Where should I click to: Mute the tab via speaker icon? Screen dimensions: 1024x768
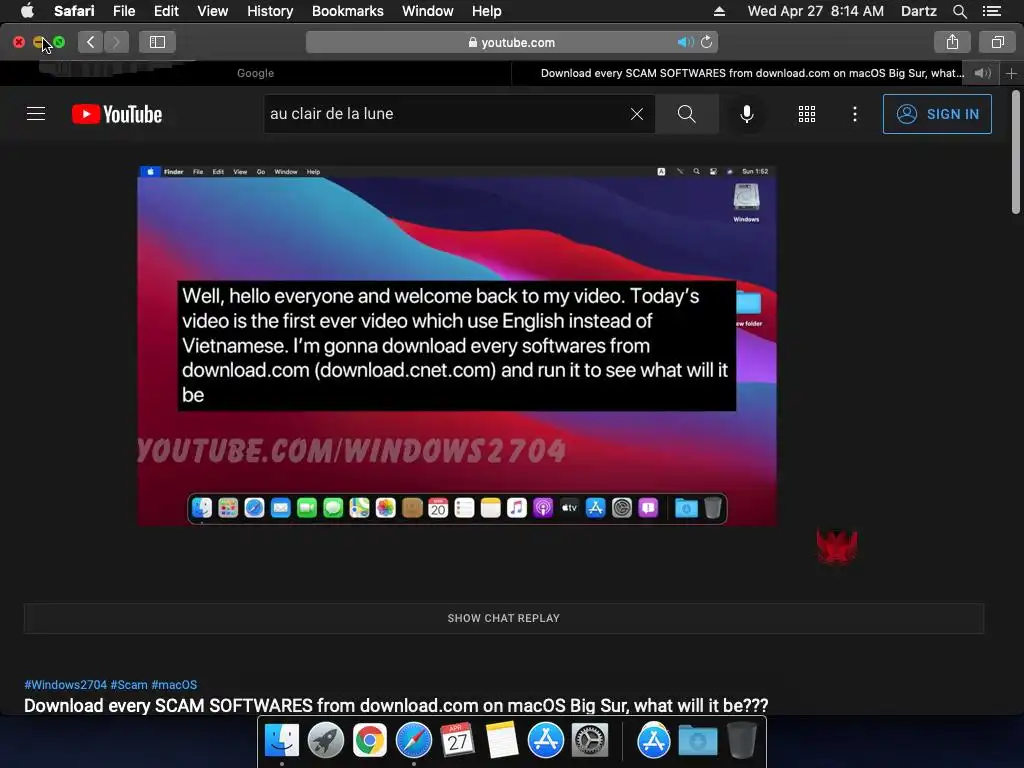point(983,73)
